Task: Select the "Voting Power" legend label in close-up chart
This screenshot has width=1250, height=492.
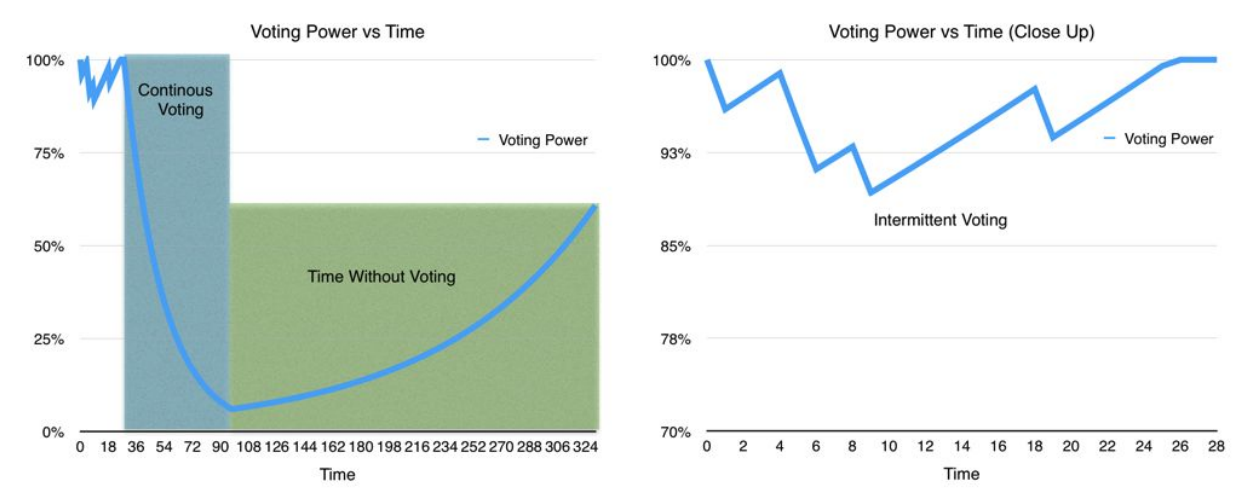Action: (1168, 139)
